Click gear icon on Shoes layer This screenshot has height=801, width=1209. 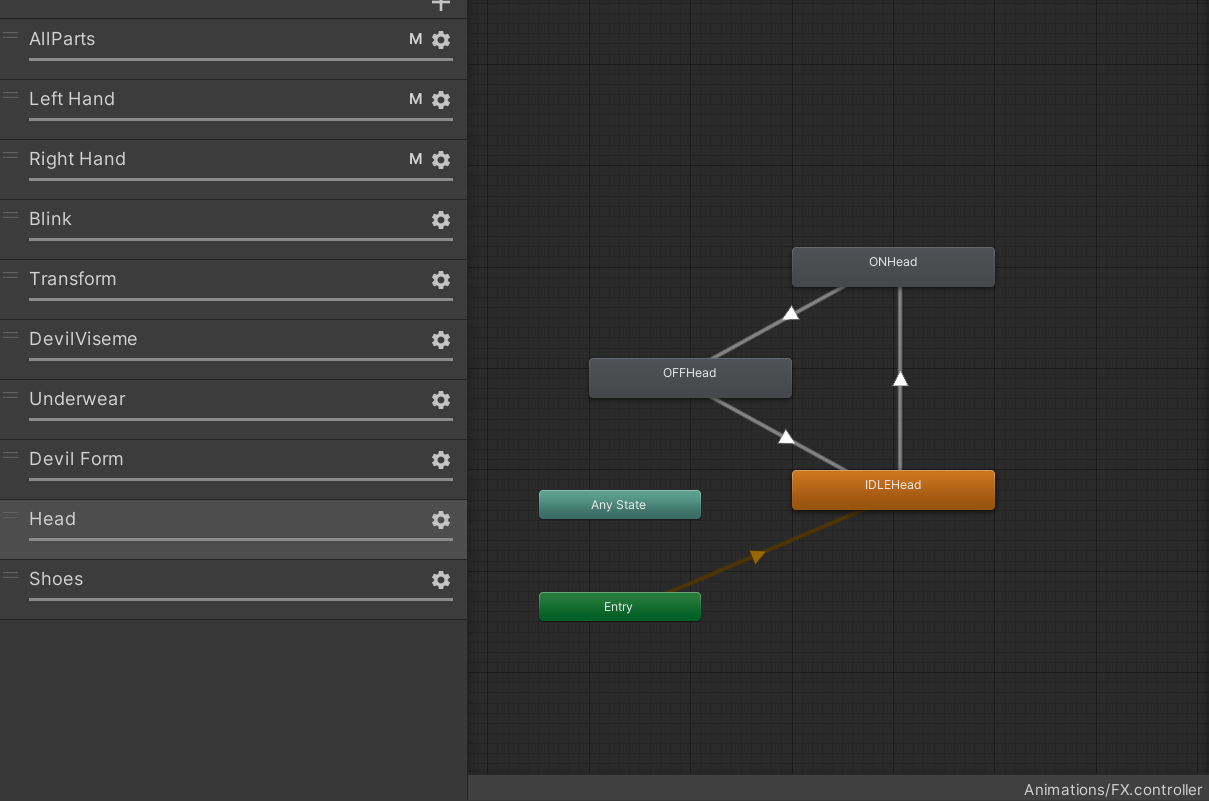coord(441,580)
